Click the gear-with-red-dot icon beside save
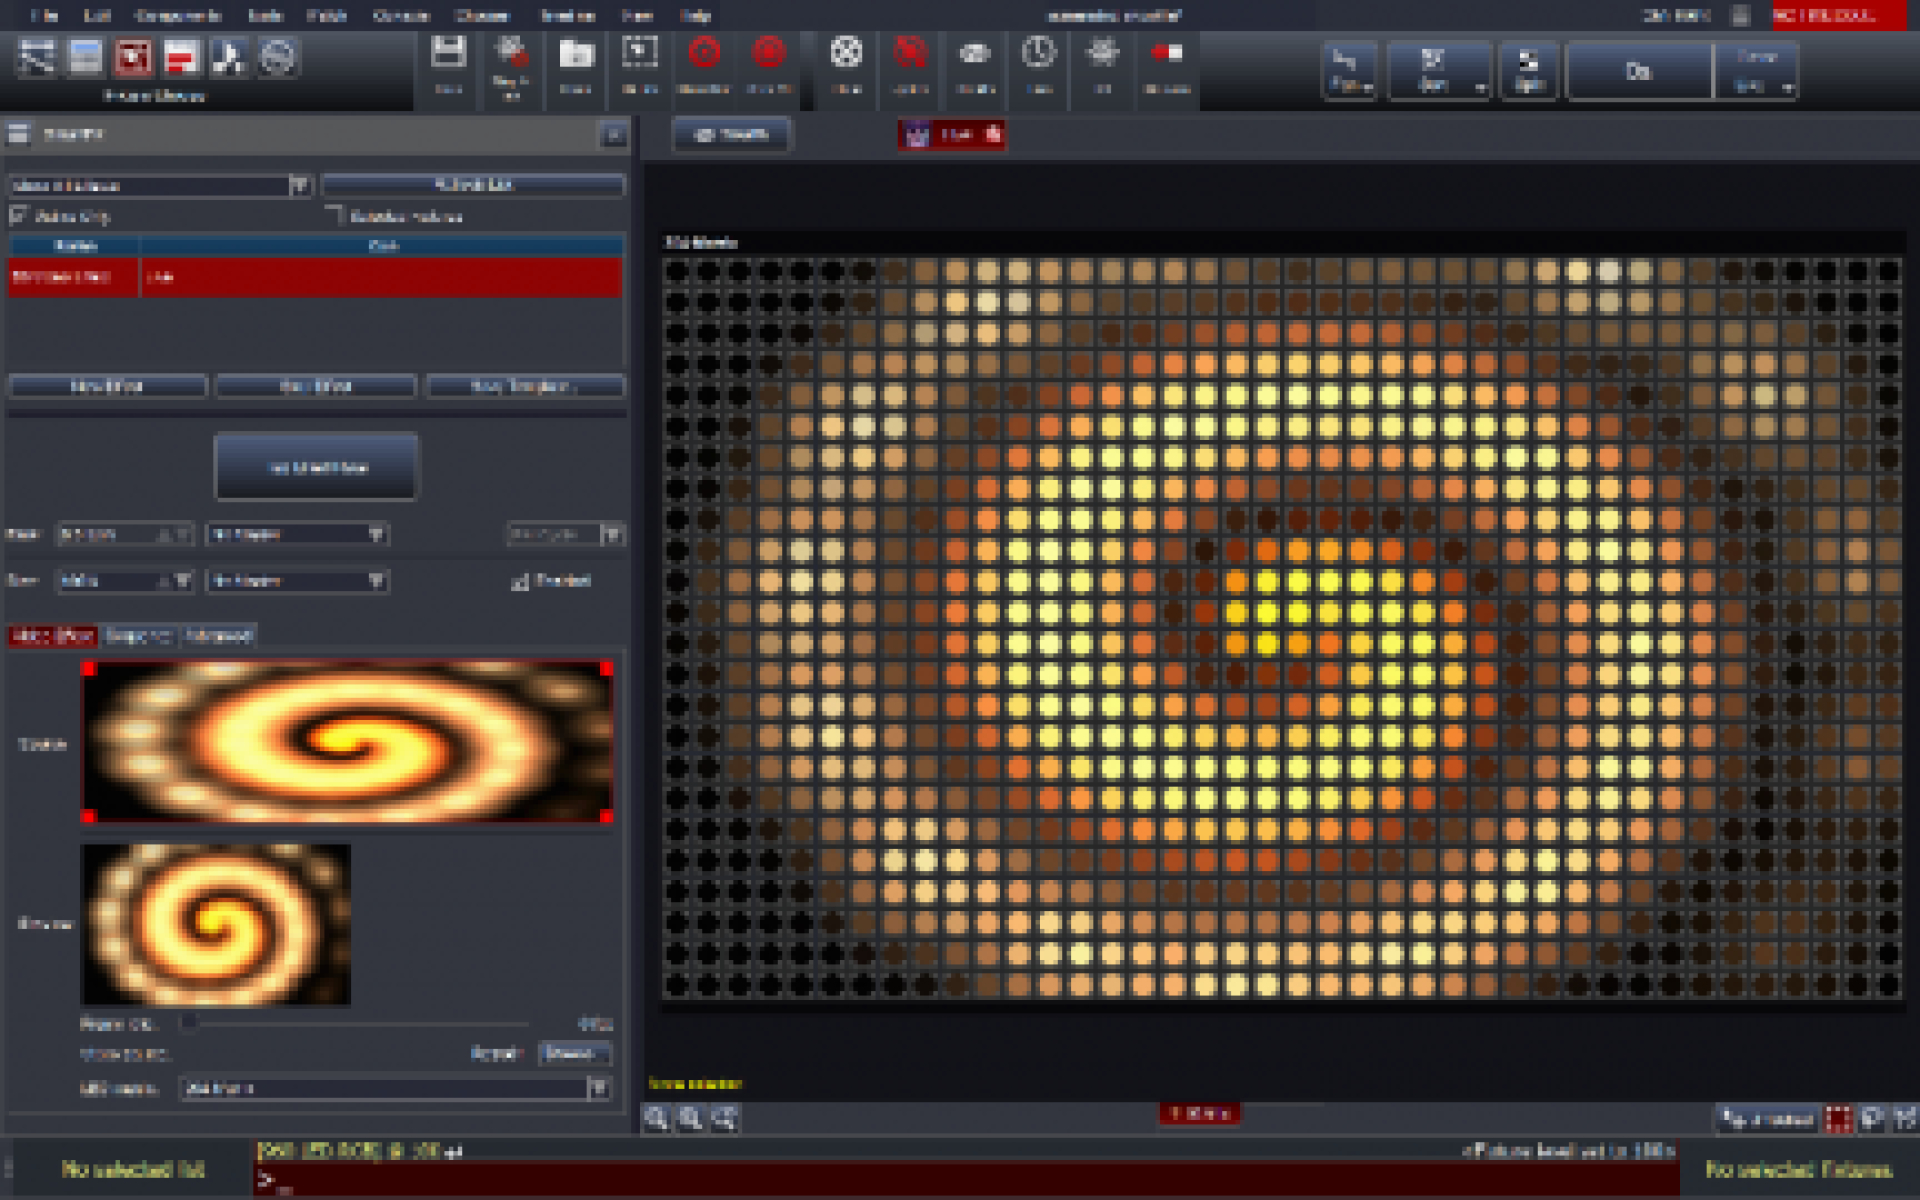1920x1200 pixels. click(x=512, y=52)
